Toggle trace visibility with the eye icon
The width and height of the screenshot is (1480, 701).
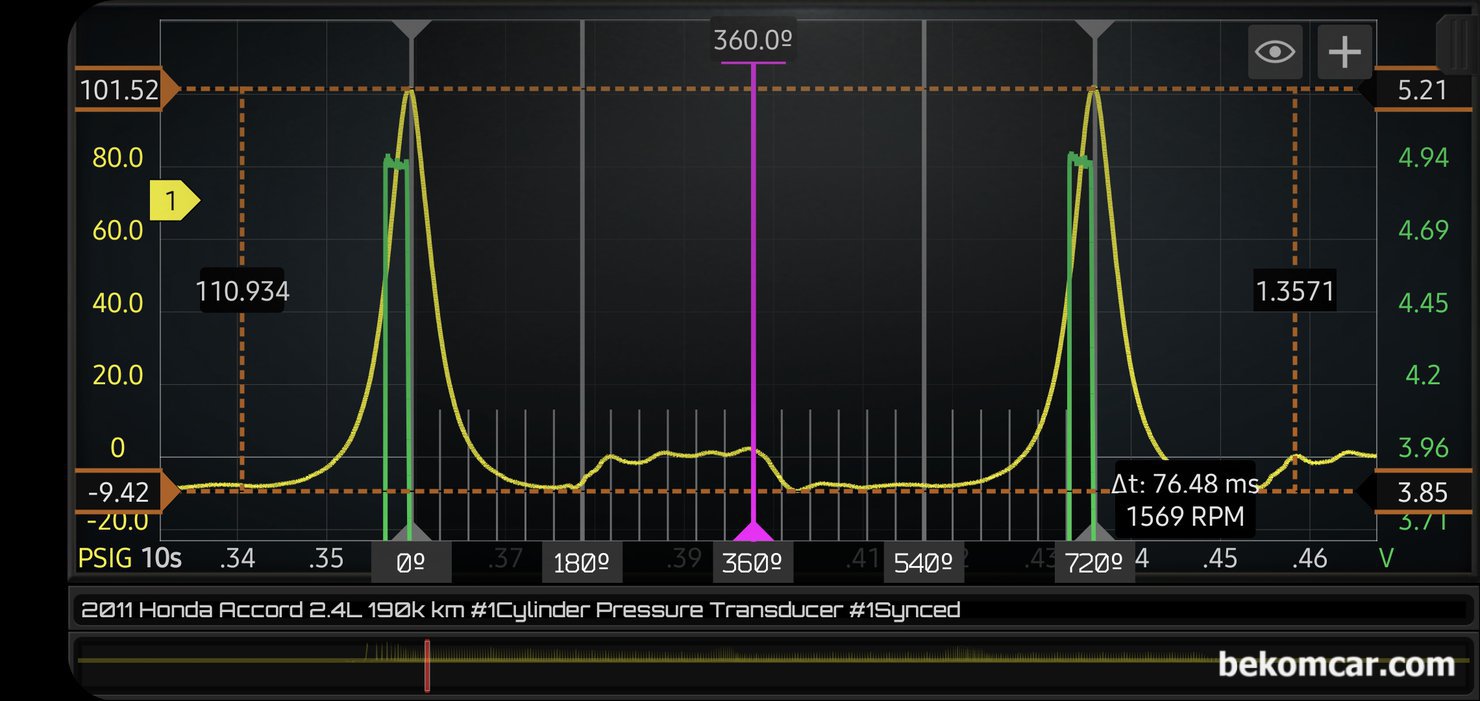1275,51
